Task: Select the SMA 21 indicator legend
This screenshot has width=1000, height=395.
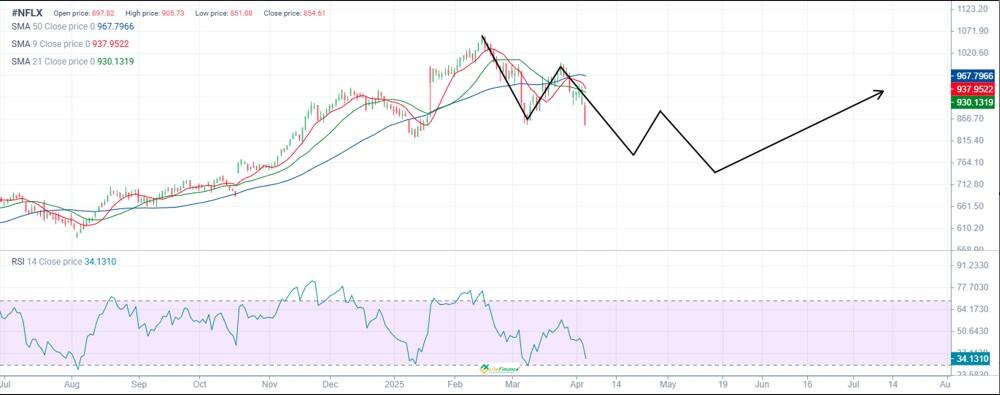Action: point(73,61)
